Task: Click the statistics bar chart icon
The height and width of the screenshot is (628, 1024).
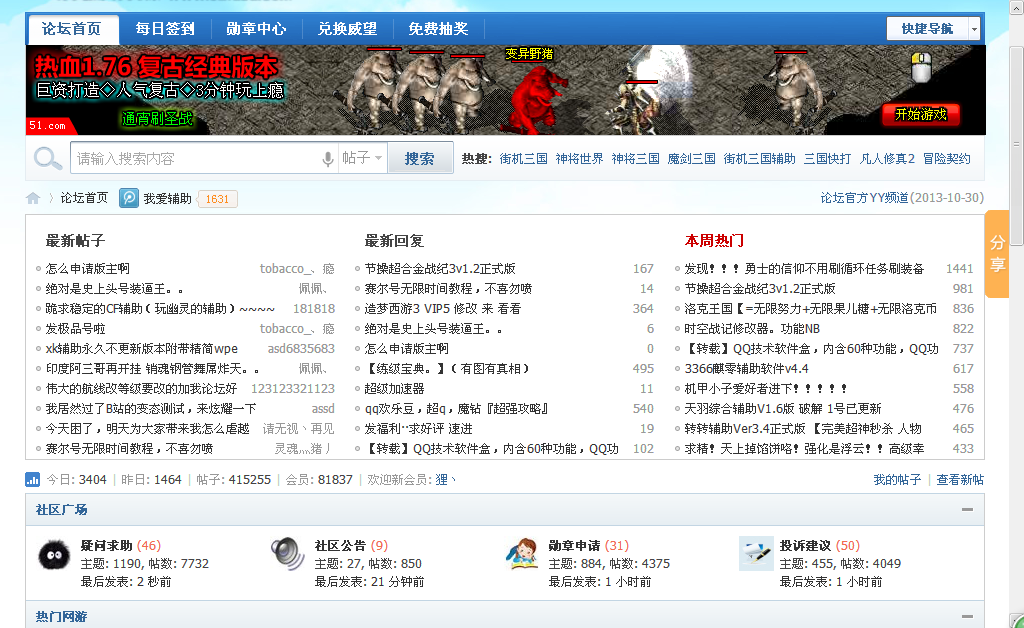Action: pyautogui.click(x=33, y=480)
